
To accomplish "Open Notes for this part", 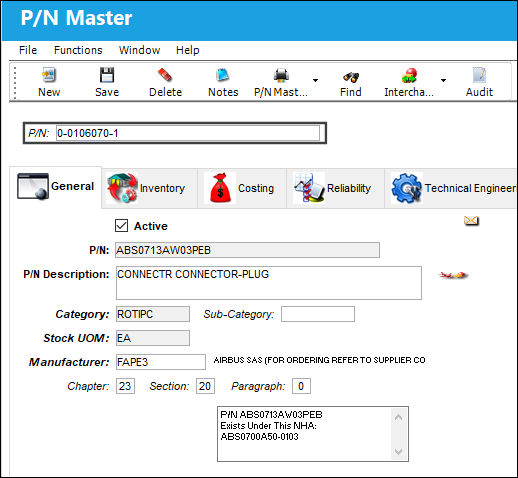I will [223, 82].
